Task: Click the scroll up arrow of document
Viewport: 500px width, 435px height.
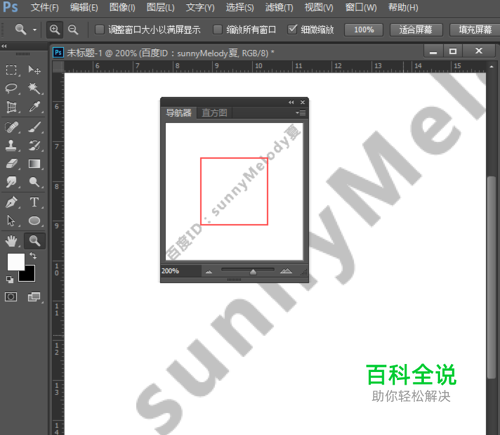Action: 491,67
